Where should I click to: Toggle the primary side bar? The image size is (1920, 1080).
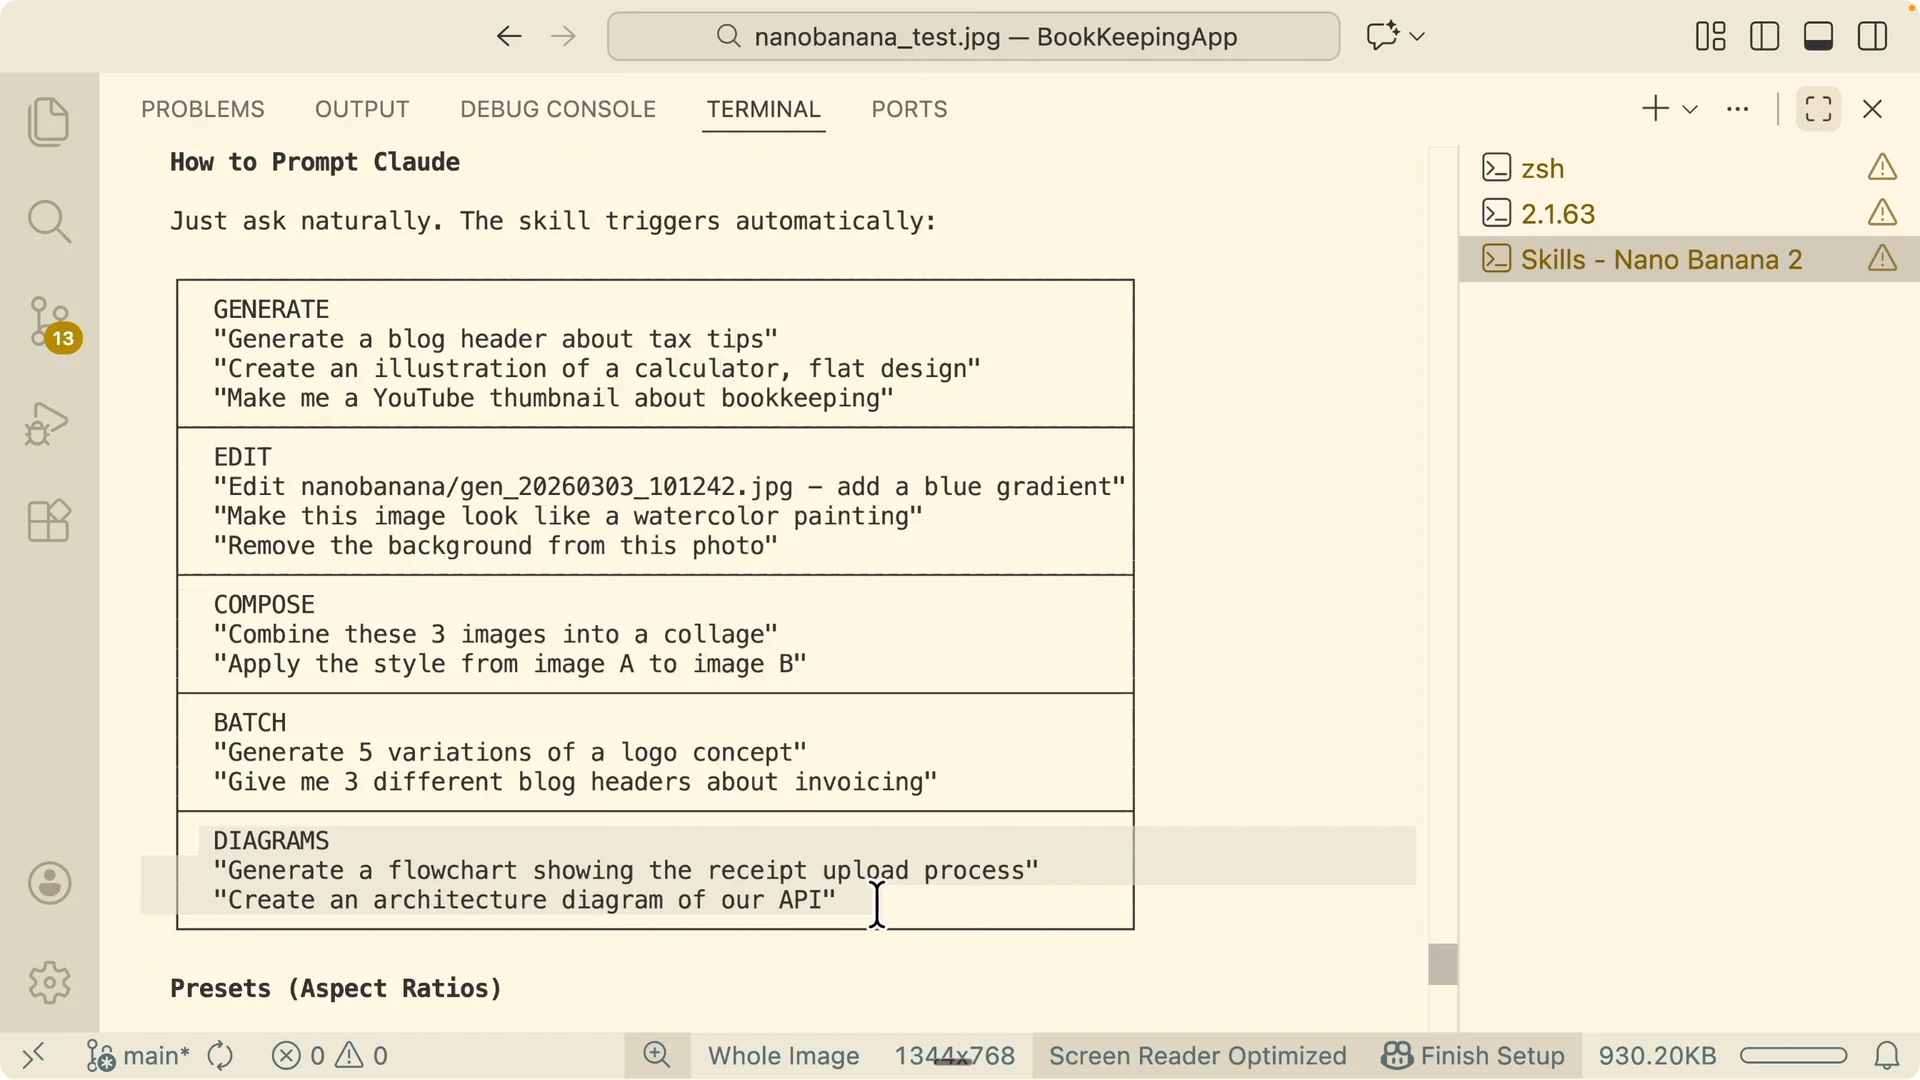click(1765, 37)
